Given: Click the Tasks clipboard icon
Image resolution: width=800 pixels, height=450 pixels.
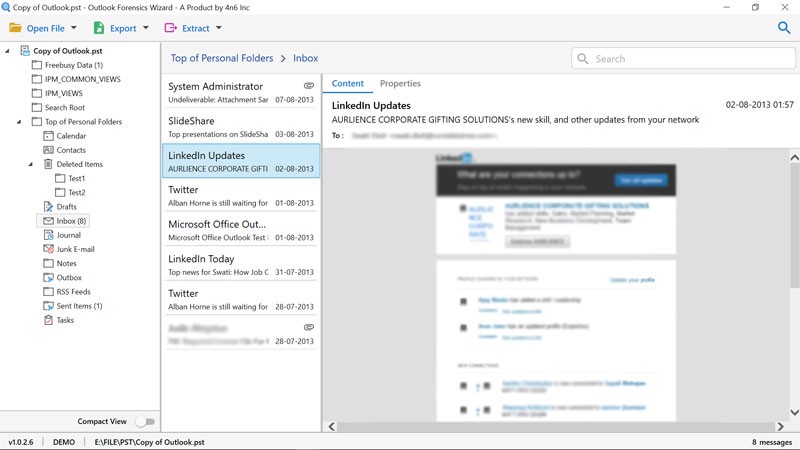Looking at the screenshot, I should [48, 320].
